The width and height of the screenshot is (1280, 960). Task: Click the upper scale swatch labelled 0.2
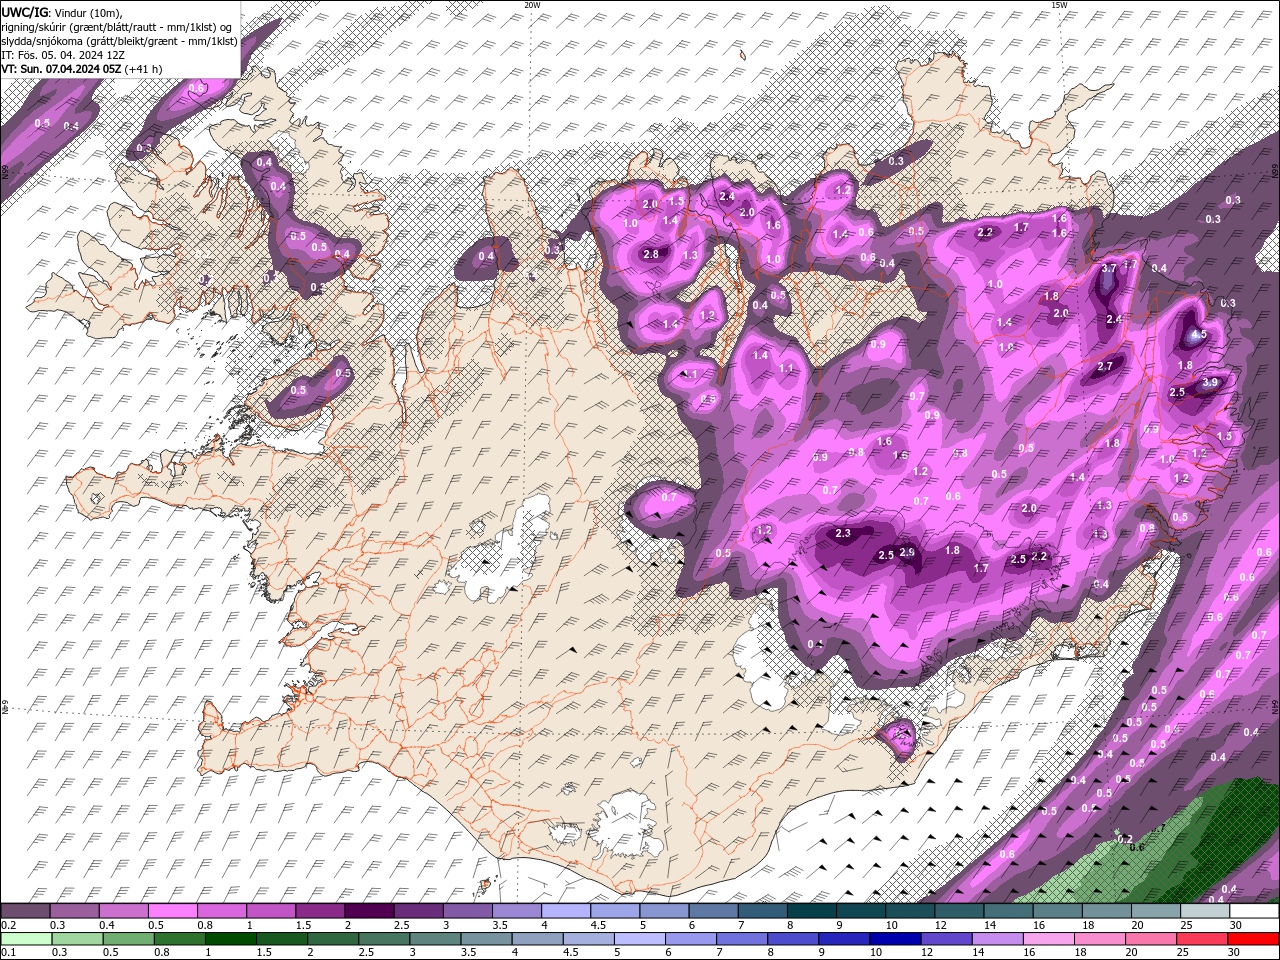25,911
